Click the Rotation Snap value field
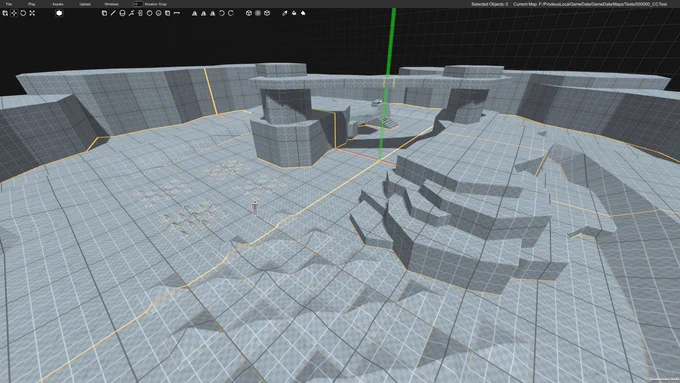This screenshot has width=680, height=383. click(137, 4)
